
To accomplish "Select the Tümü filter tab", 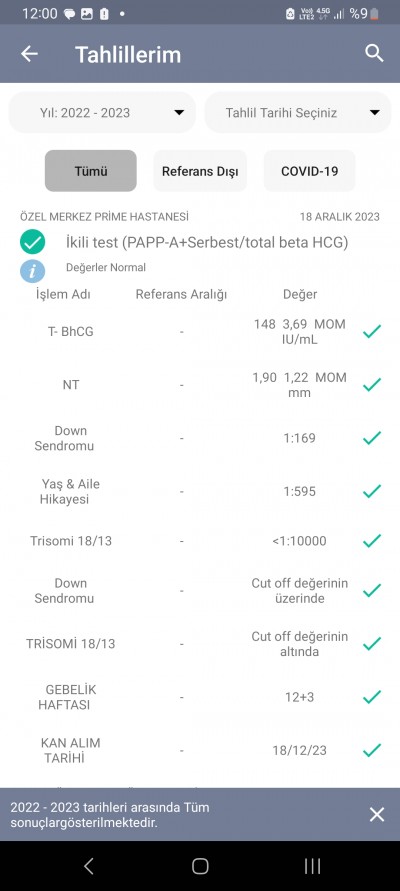I will (x=91, y=170).
